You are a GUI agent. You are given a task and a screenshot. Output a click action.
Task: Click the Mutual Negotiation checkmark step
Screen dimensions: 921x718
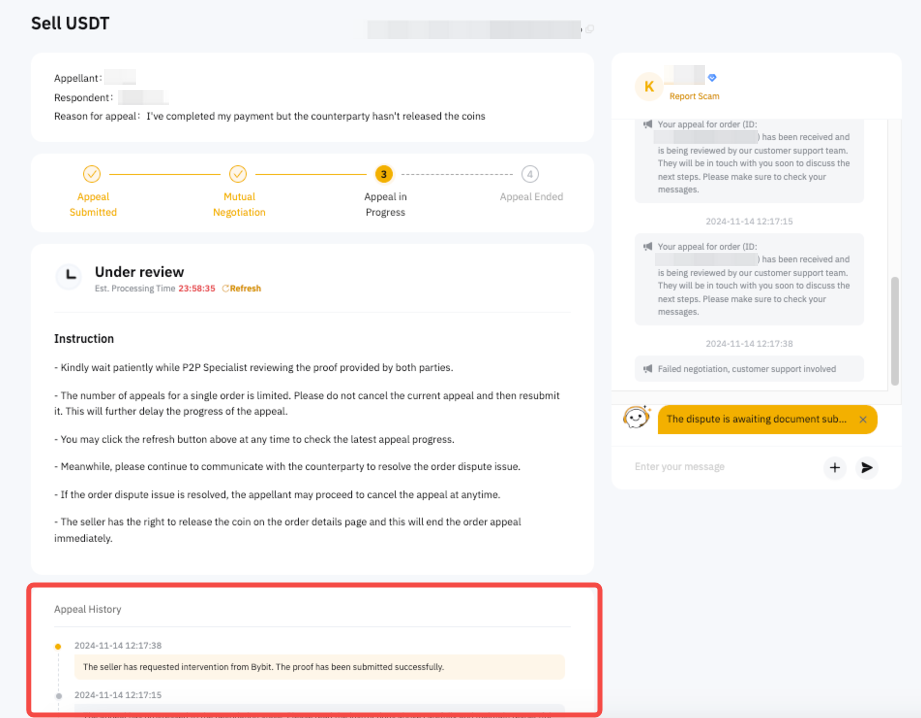coord(238,174)
